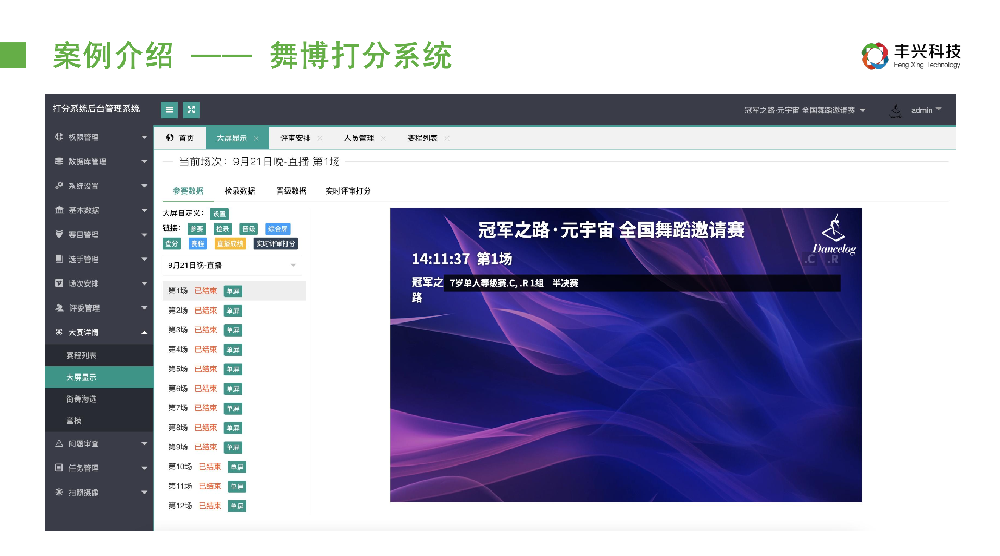Screen dimensions: 1000x556
Task: Click 单屏 button for 第4场
Action: click(233, 350)
